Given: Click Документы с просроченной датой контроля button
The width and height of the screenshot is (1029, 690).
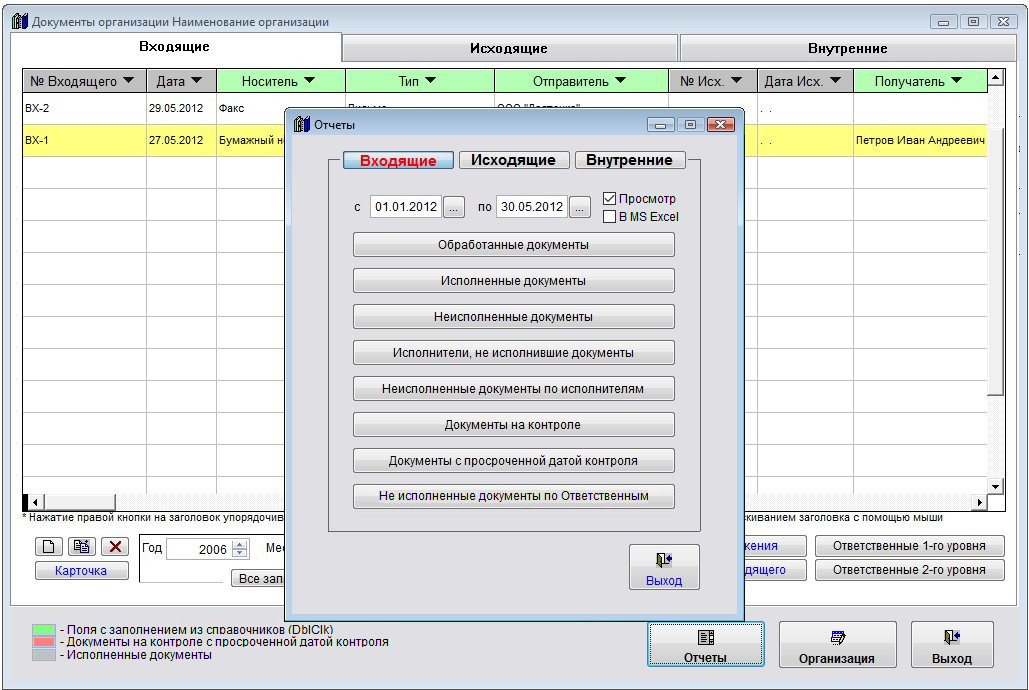Looking at the screenshot, I should tap(513, 461).
